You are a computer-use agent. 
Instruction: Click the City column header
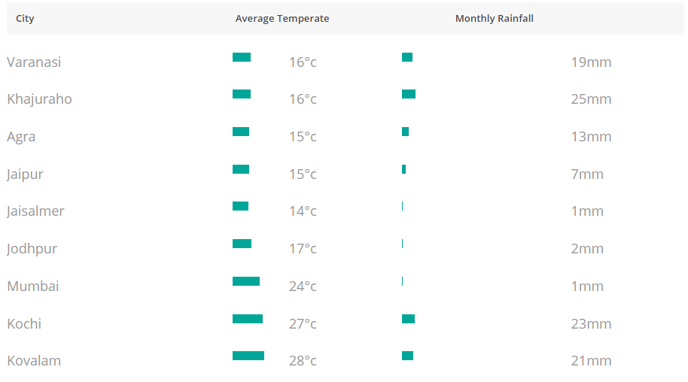point(25,18)
